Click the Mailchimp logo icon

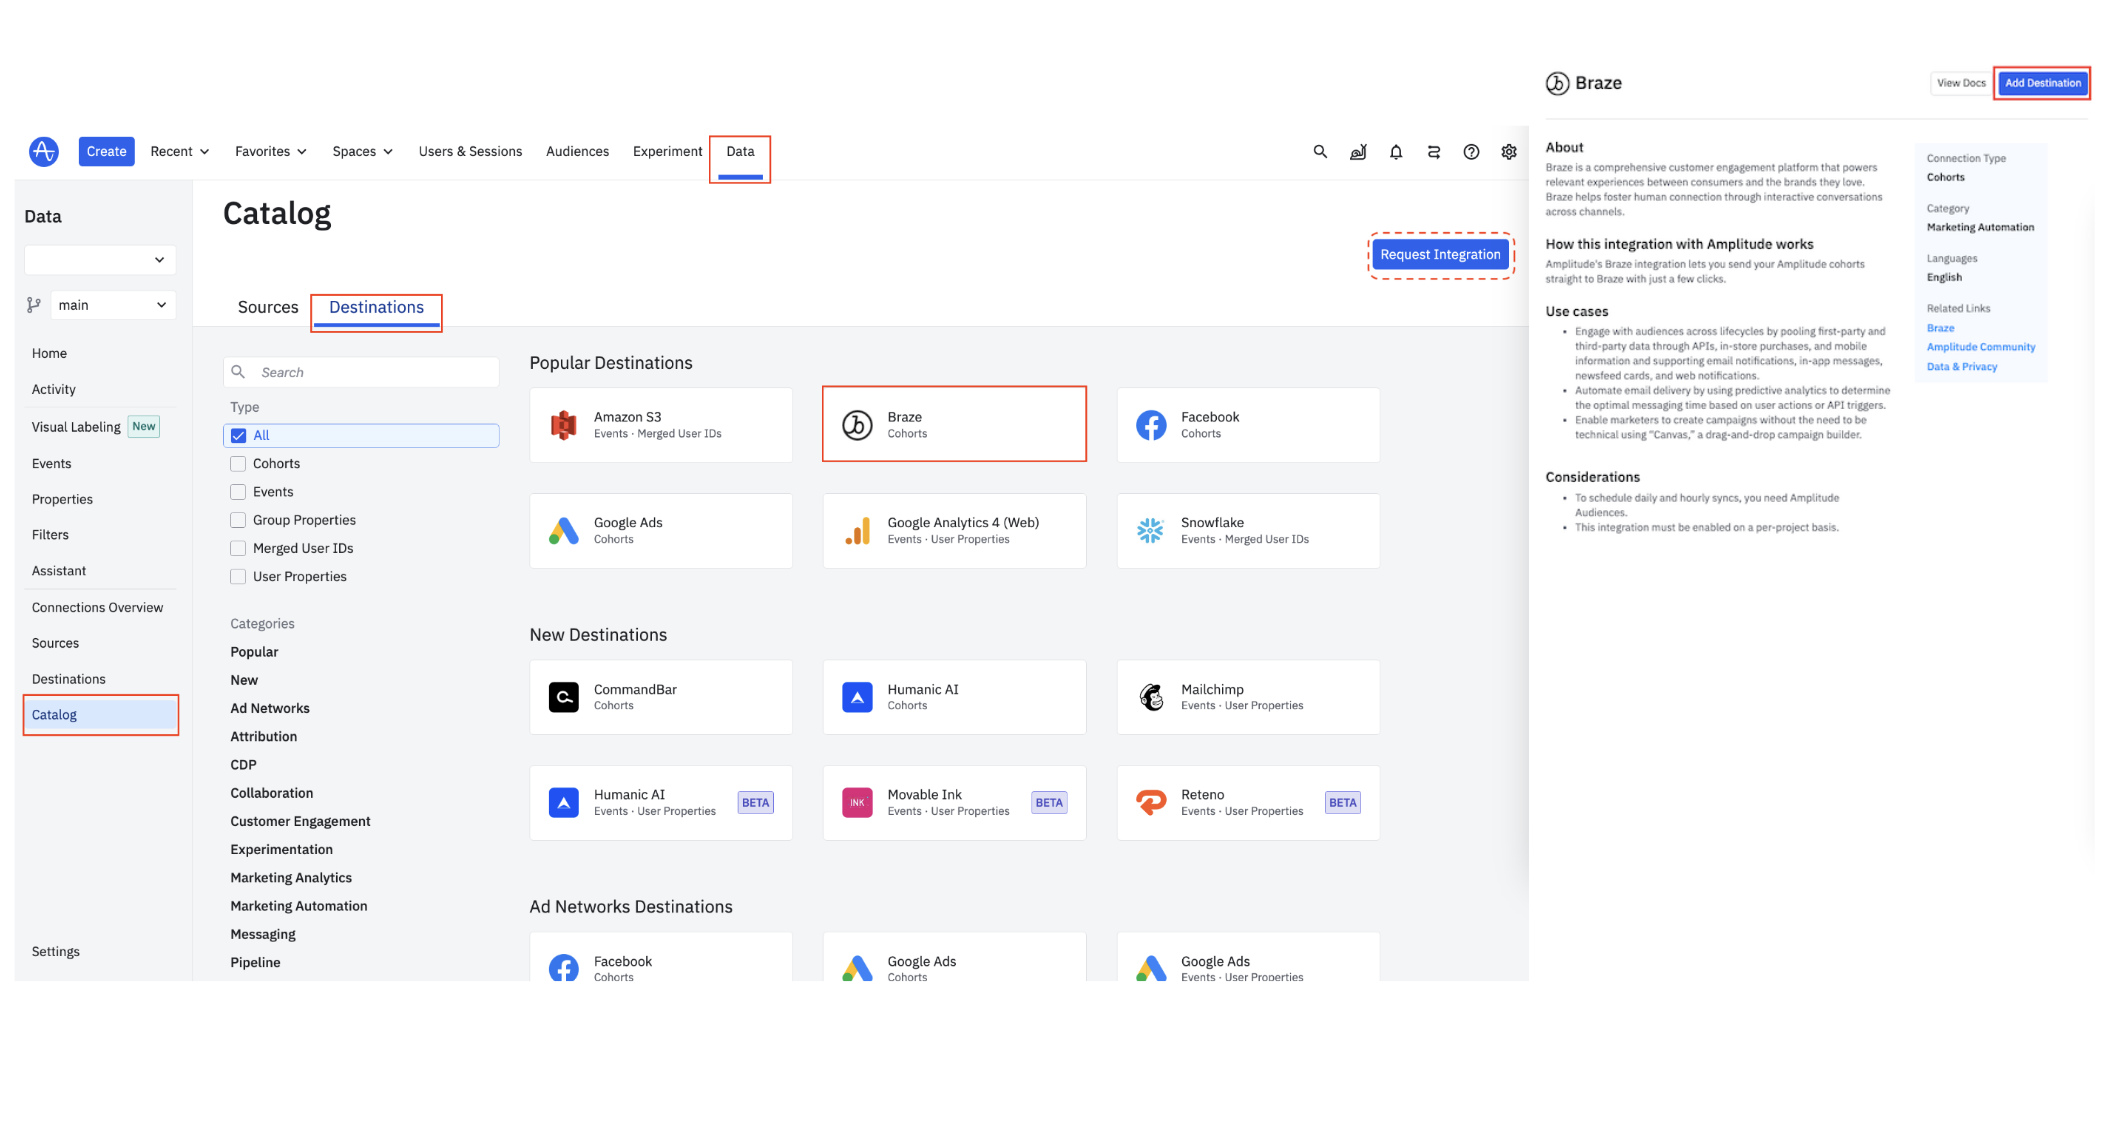coord(1151,697)
